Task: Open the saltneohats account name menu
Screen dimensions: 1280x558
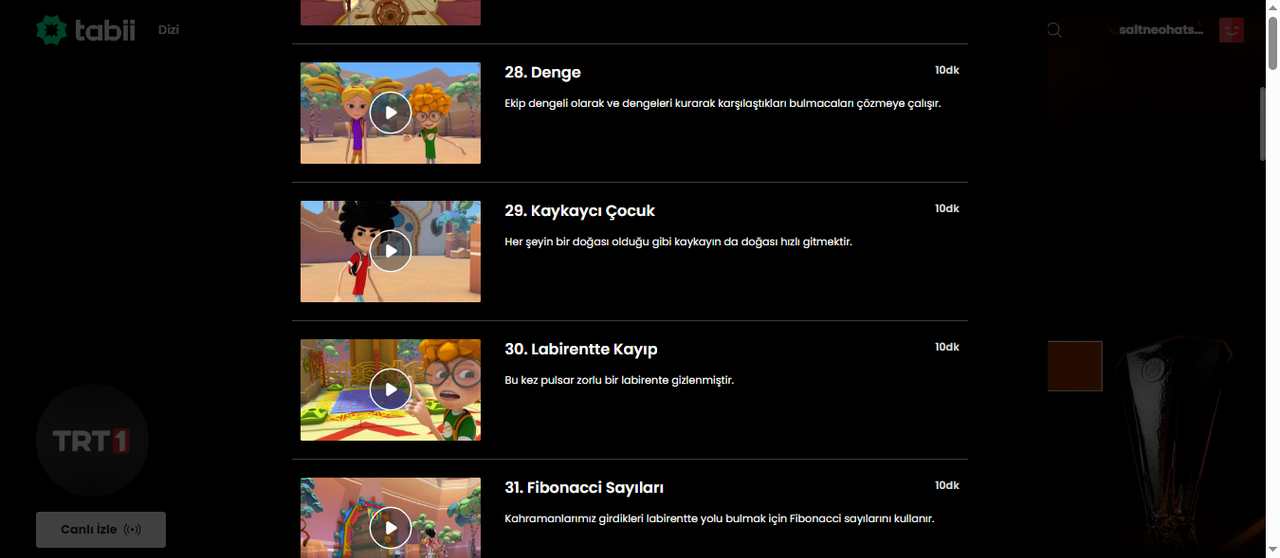Action: coord(1161,30)
